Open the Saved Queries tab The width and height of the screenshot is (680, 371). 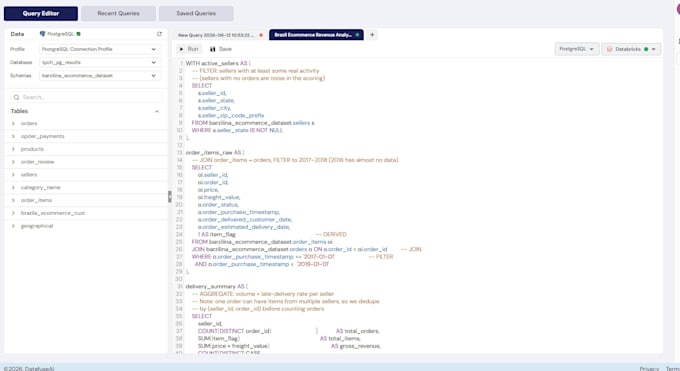click(196, 13)
